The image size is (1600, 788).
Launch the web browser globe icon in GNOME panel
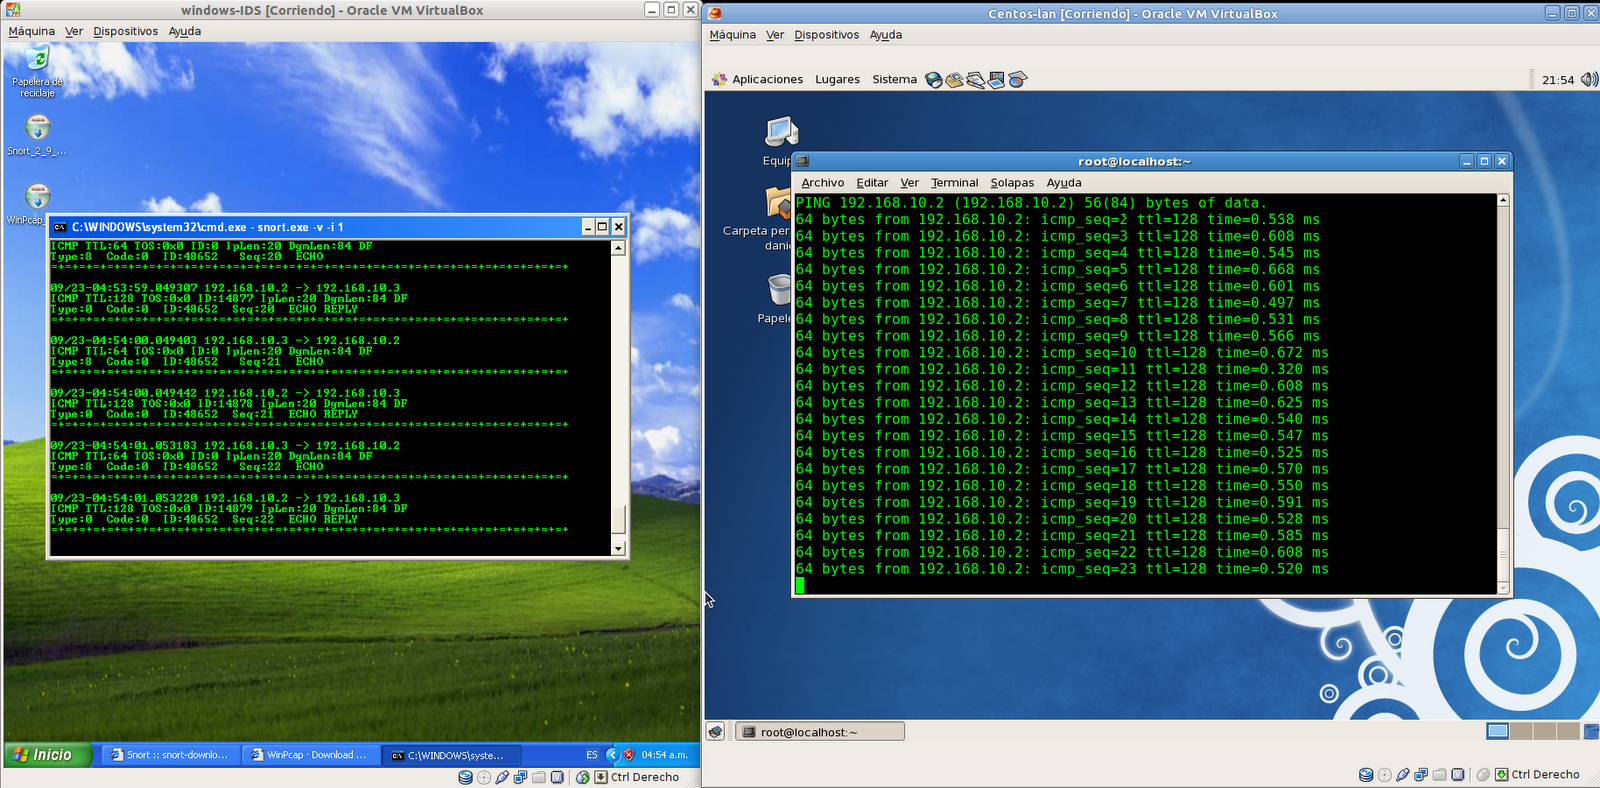(934, 80)
